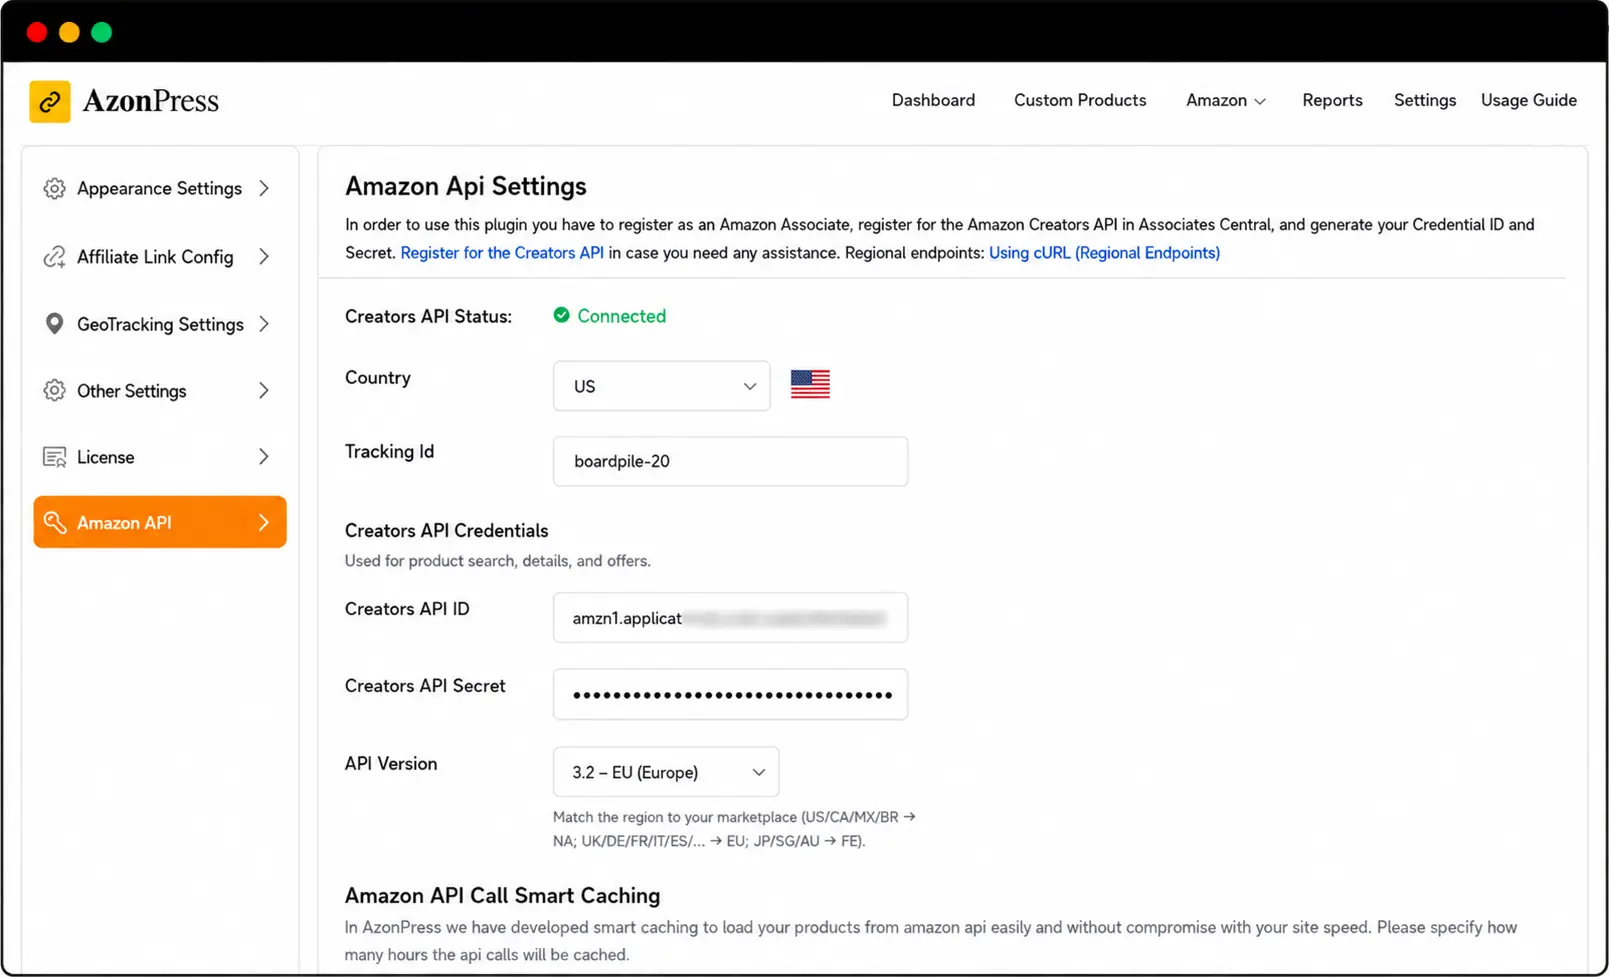The height and width of the screenshot is (977, 1609).
Task: Expand Affiliate Link Config chevron arrow
Action: 264,257
